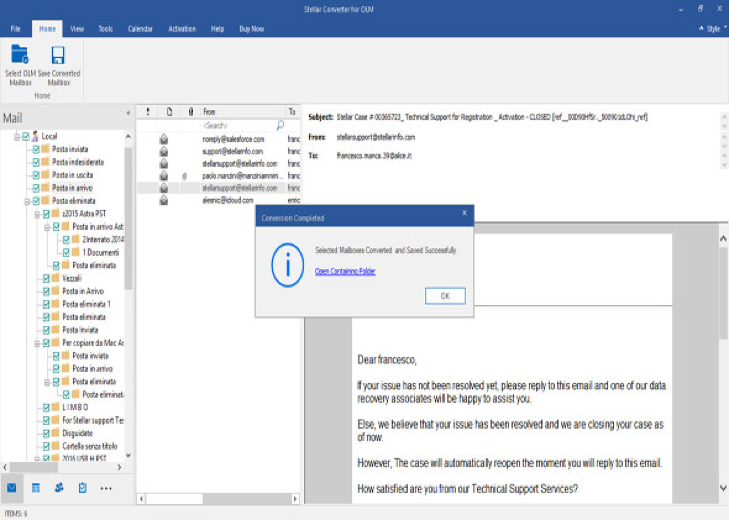
Task: Click the attachment paperclip column header
Action: (191, 112)
